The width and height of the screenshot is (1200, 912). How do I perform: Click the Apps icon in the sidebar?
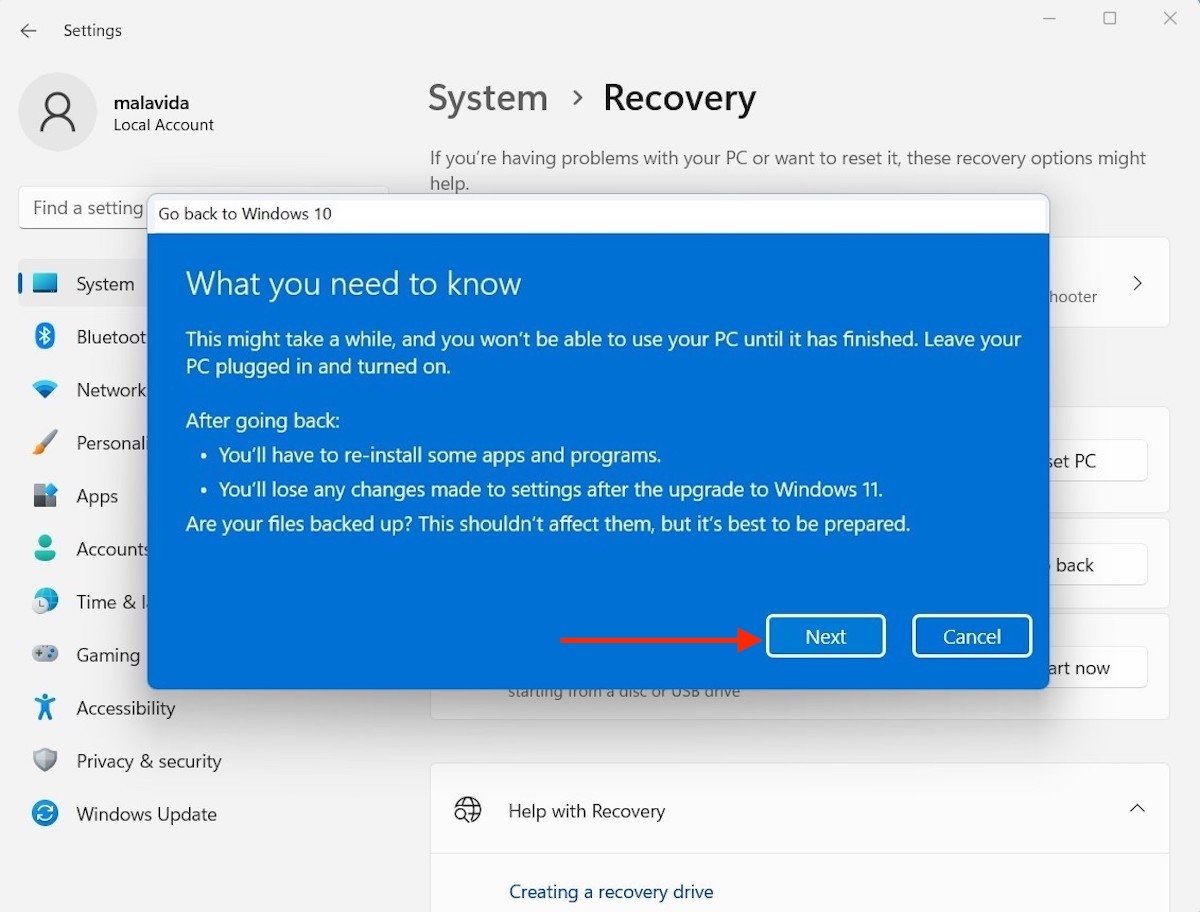(x=45, y=496)
